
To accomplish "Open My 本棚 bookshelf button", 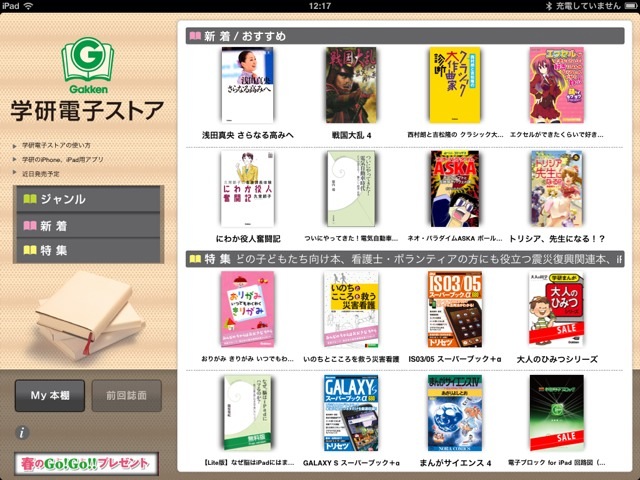I will tap(50, 396).
